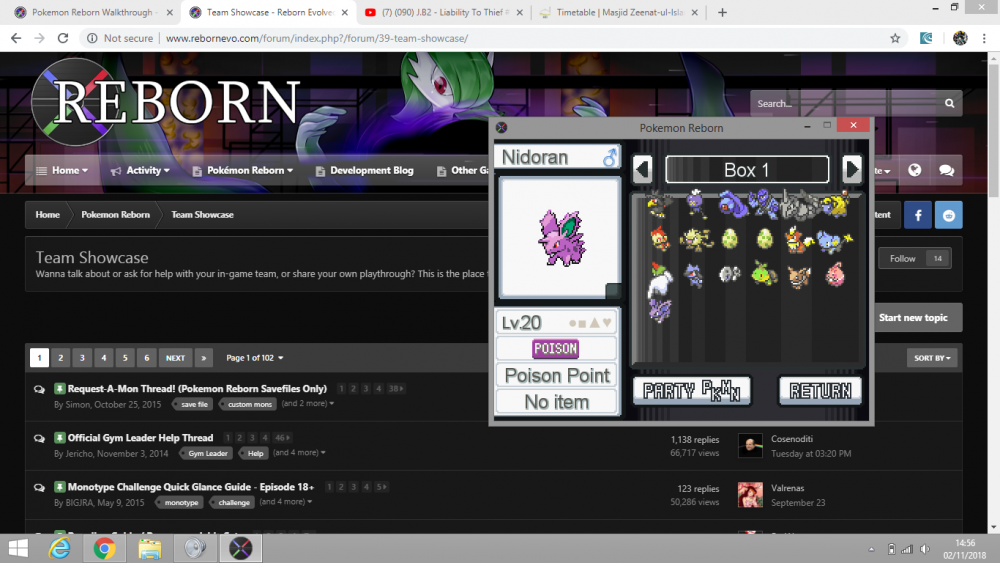Go to page 6 of topics

(147, 358)
